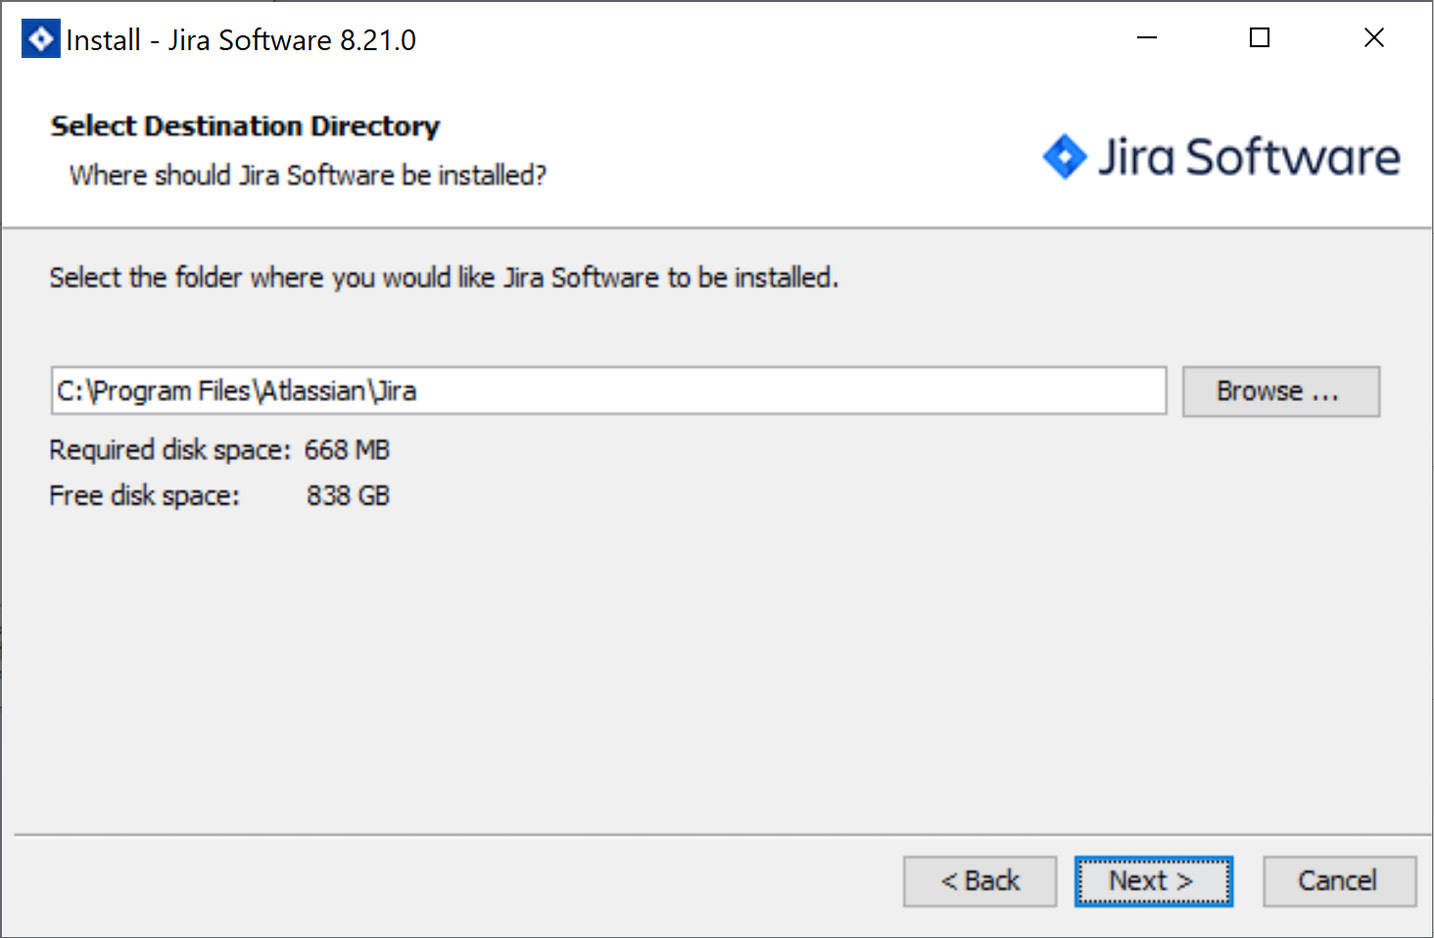Click the blue Jira diamond logo

click(x=1065, y=156)
